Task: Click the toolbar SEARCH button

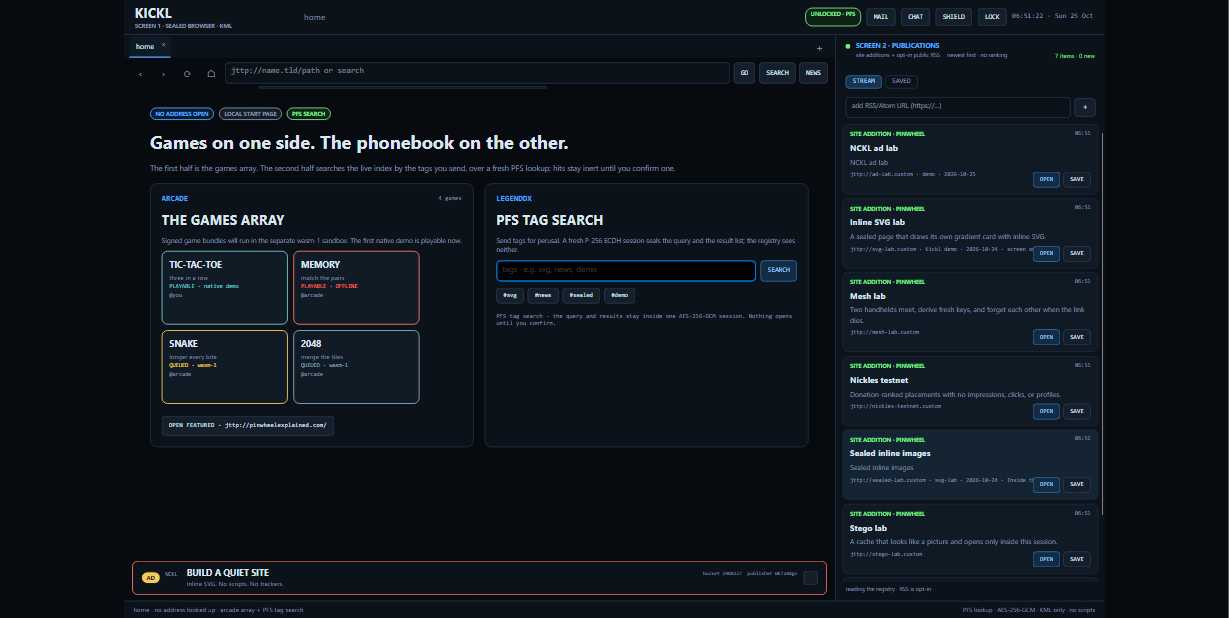Action: (777, 73)
